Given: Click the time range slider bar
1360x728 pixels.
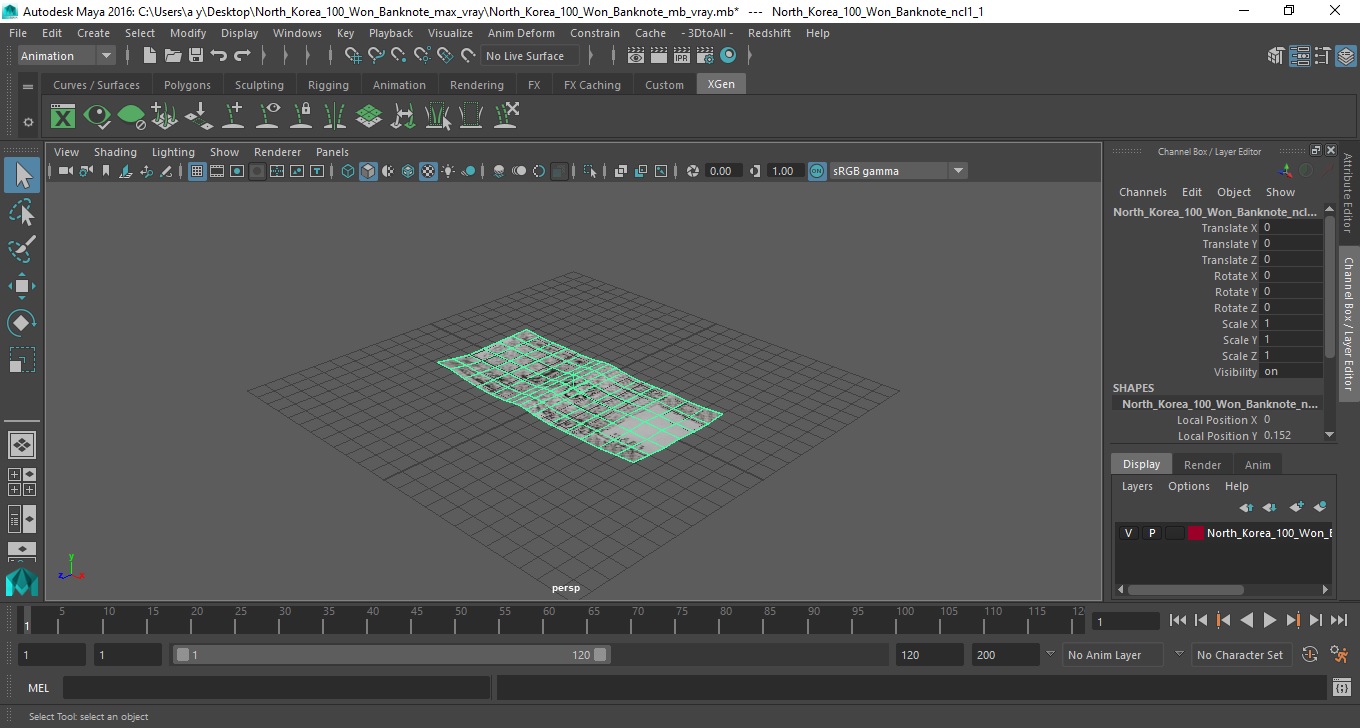Looking at the screenshot, I should [x=391, y=655].
